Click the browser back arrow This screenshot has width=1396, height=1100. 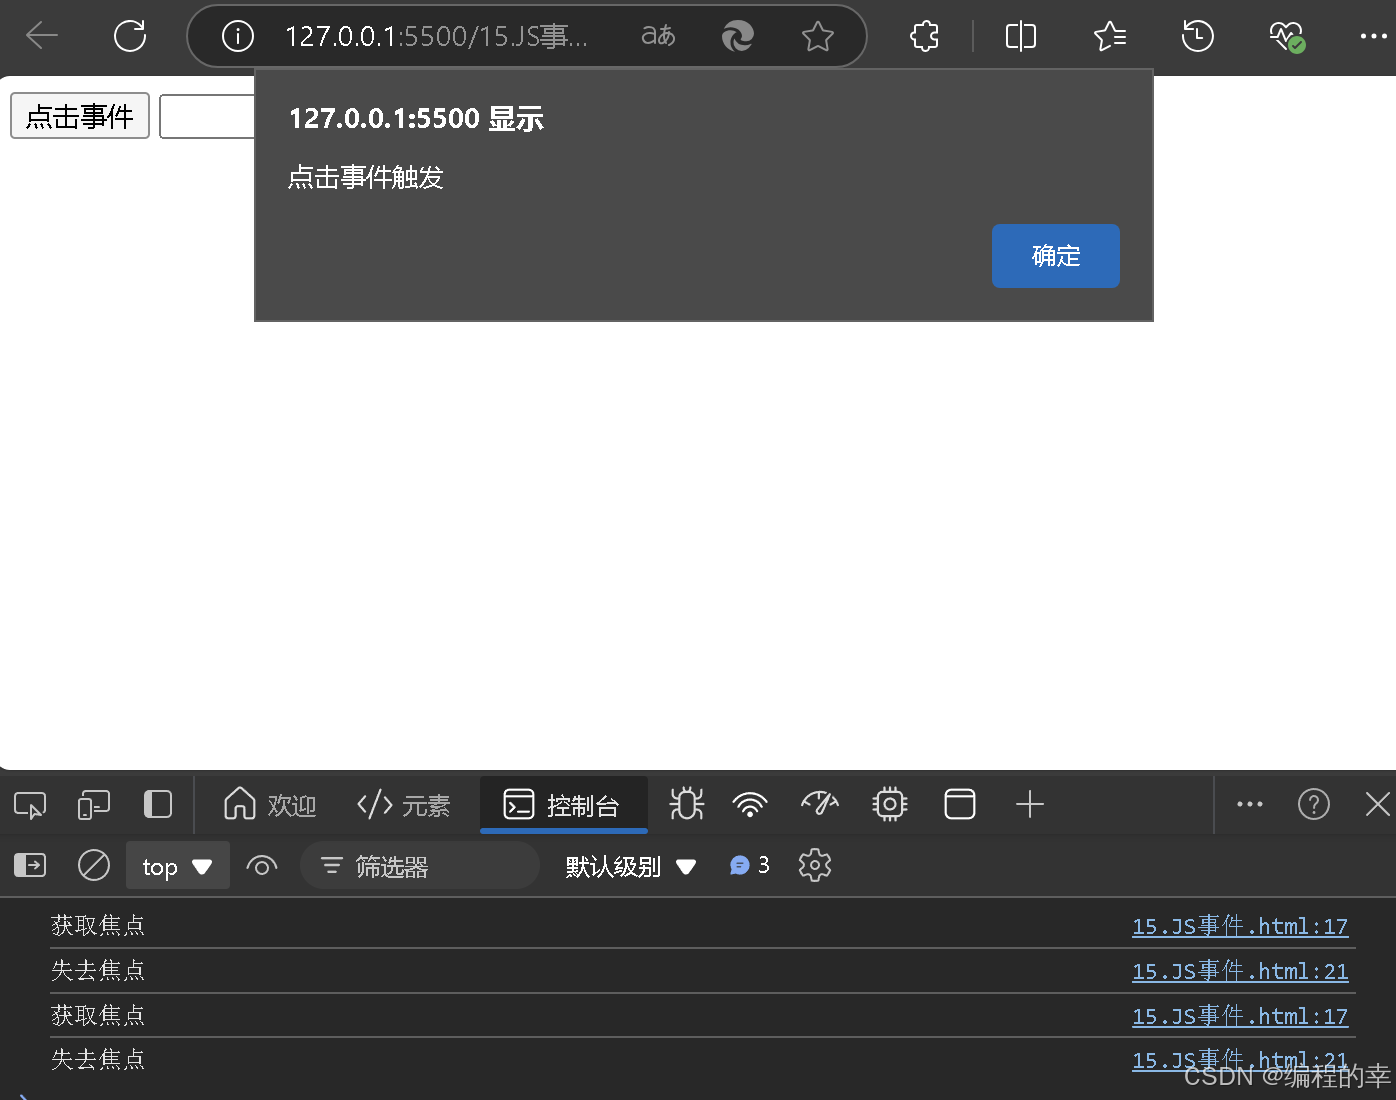[42, 36]
